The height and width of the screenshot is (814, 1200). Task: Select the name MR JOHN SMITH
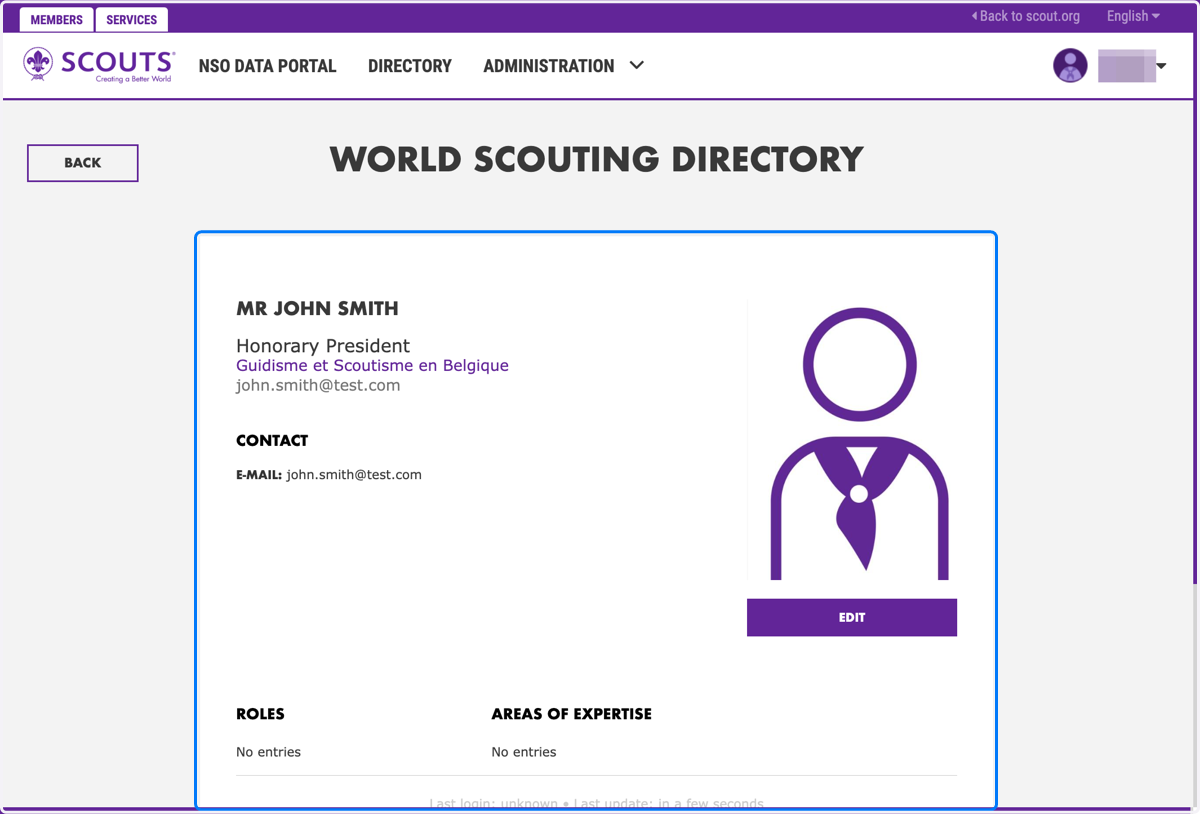(317, 309)
